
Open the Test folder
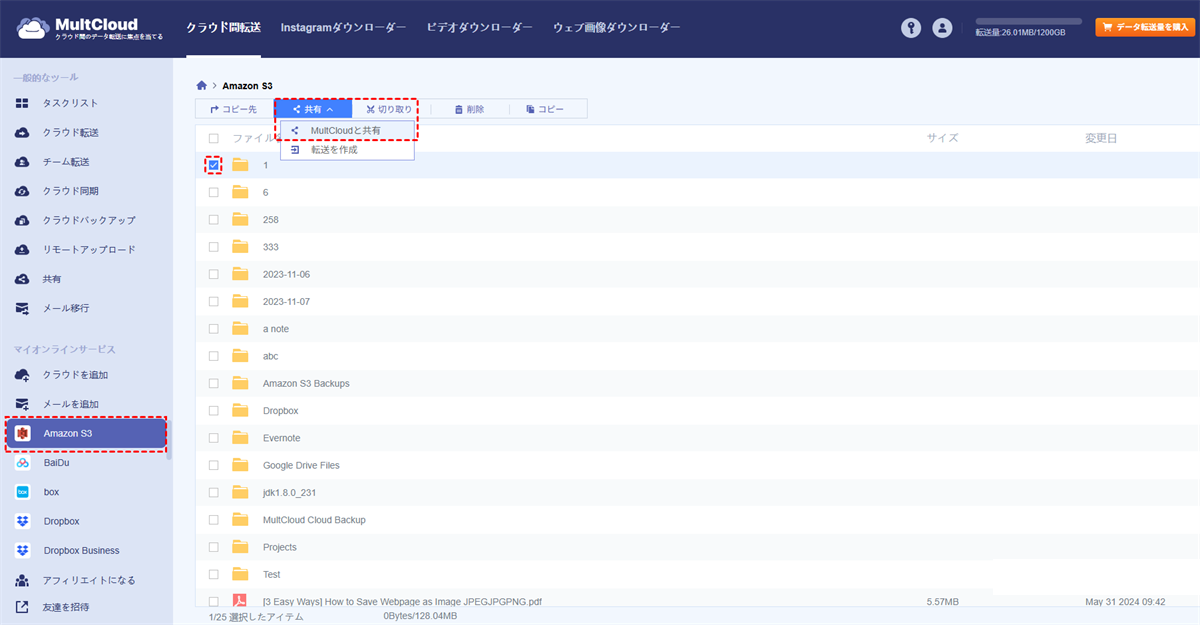click(x=271, y=575)
